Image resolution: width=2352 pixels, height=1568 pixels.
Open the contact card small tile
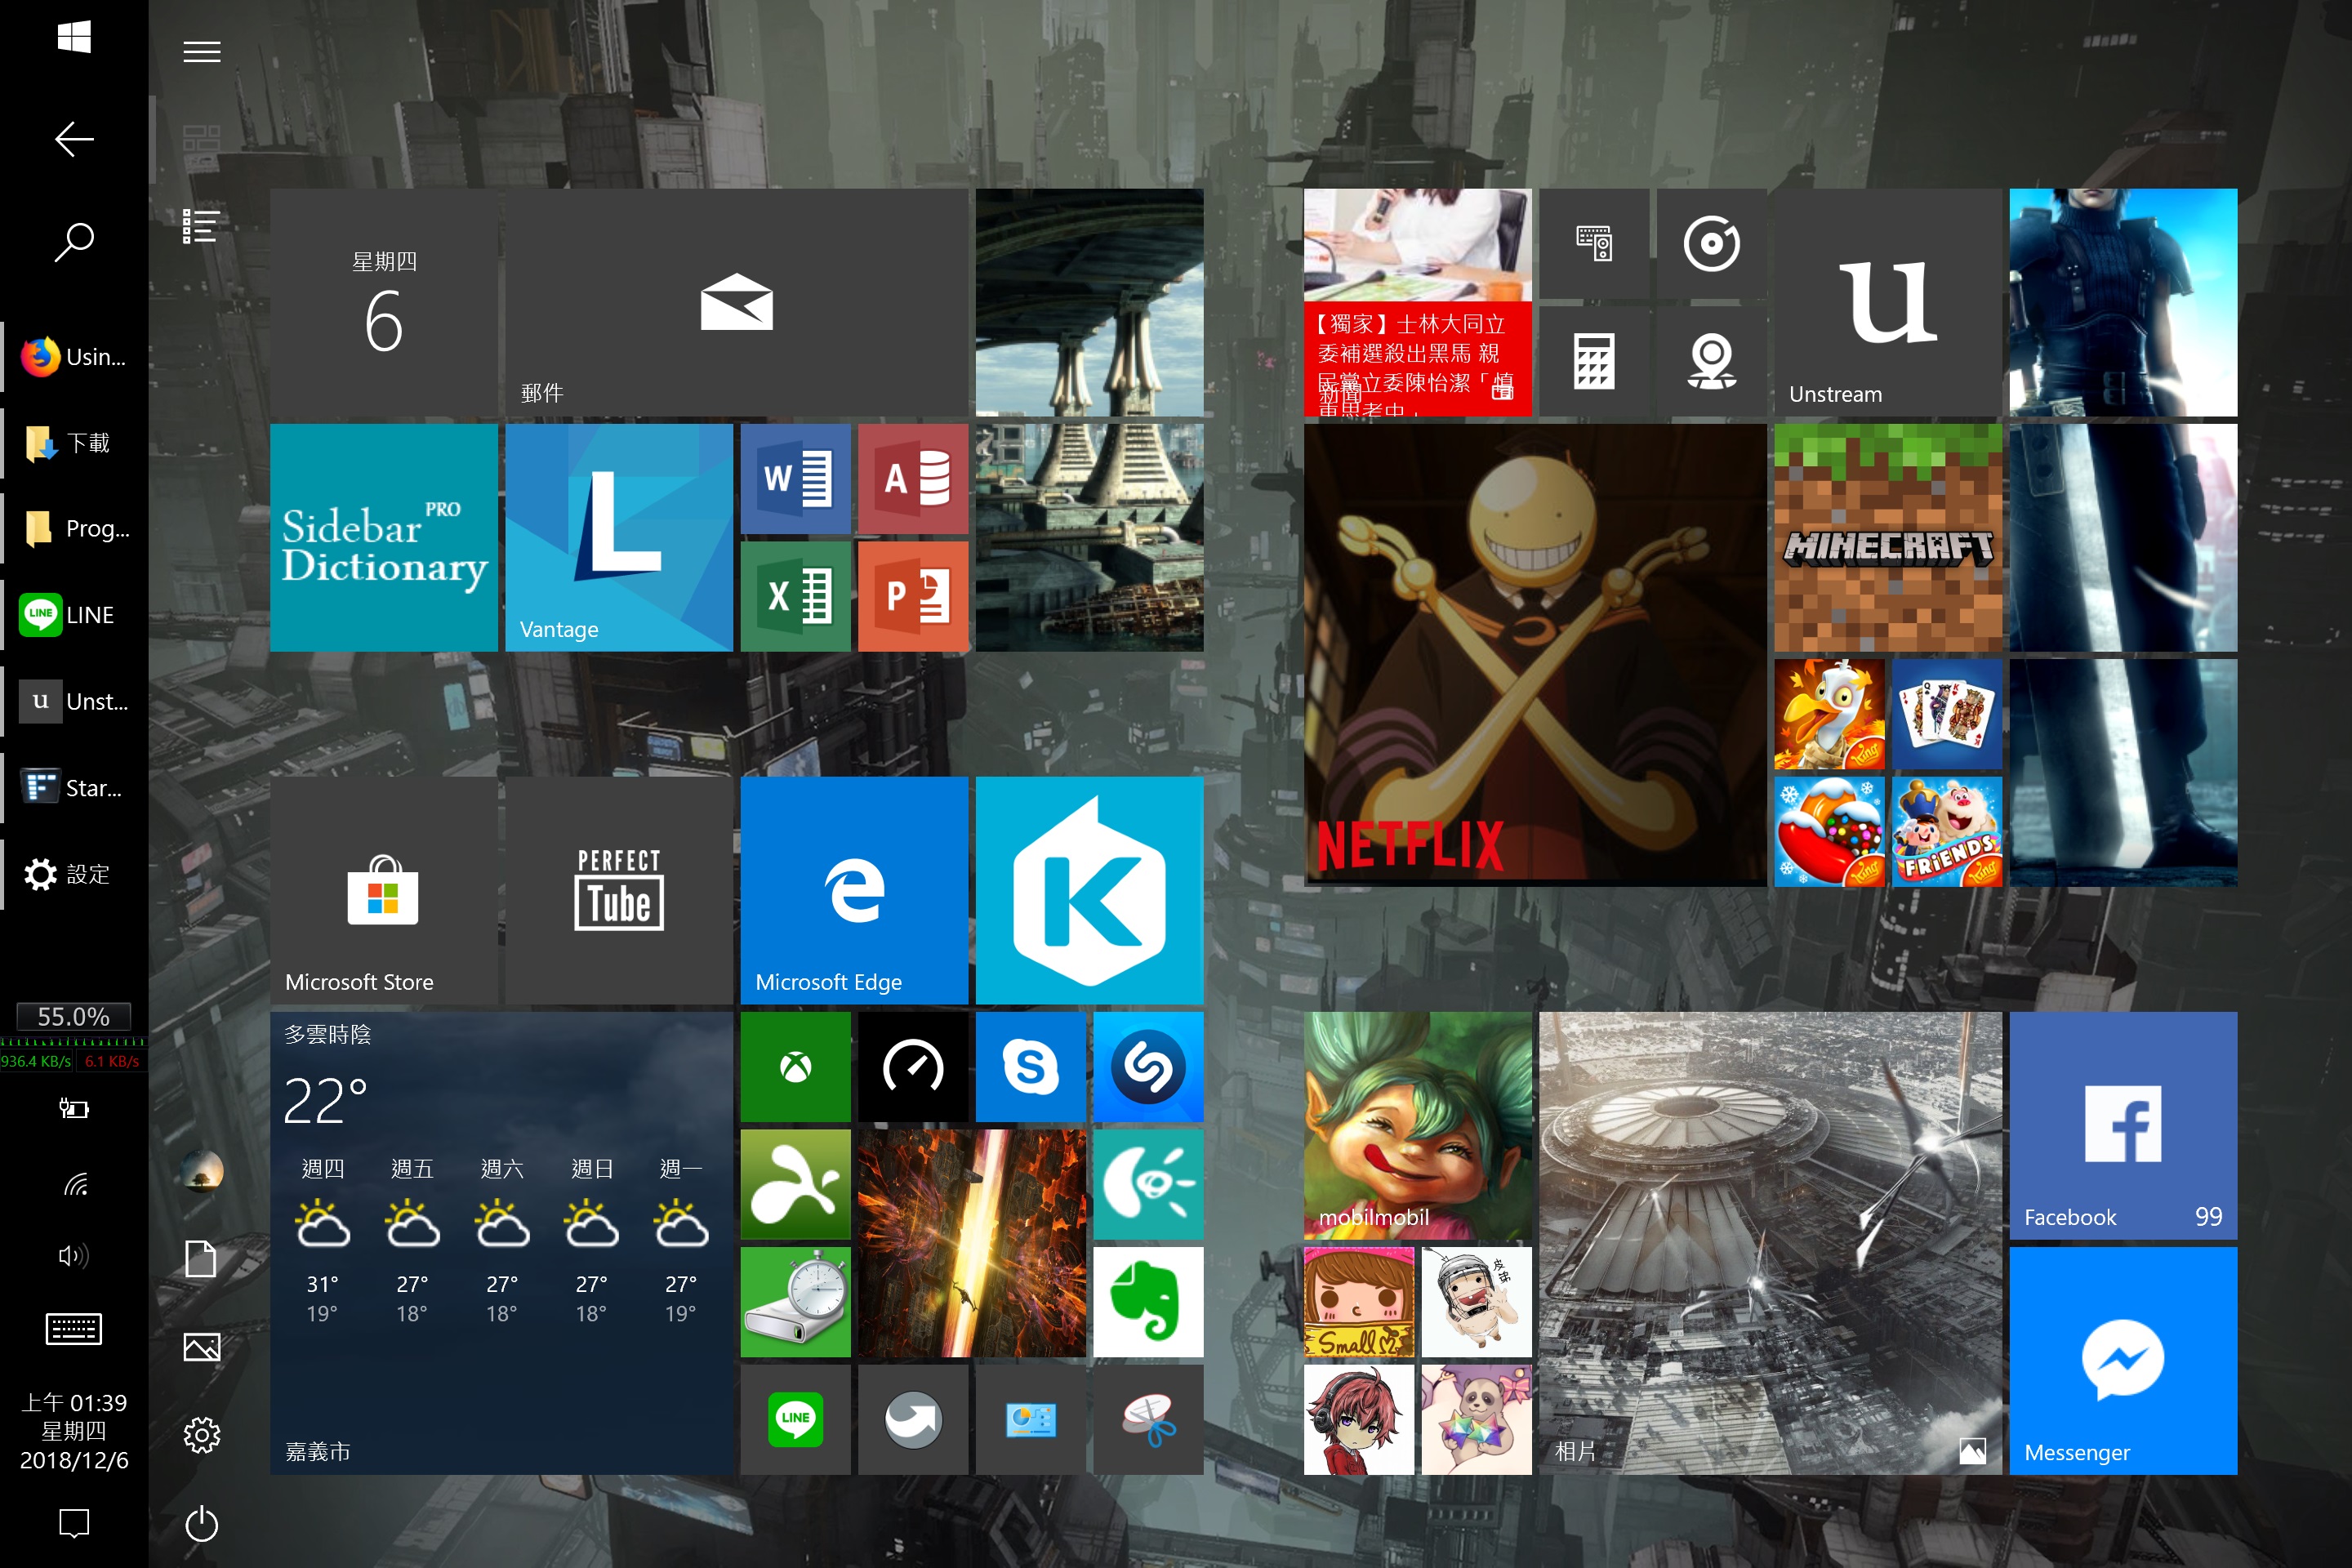pos(1030,1420)
